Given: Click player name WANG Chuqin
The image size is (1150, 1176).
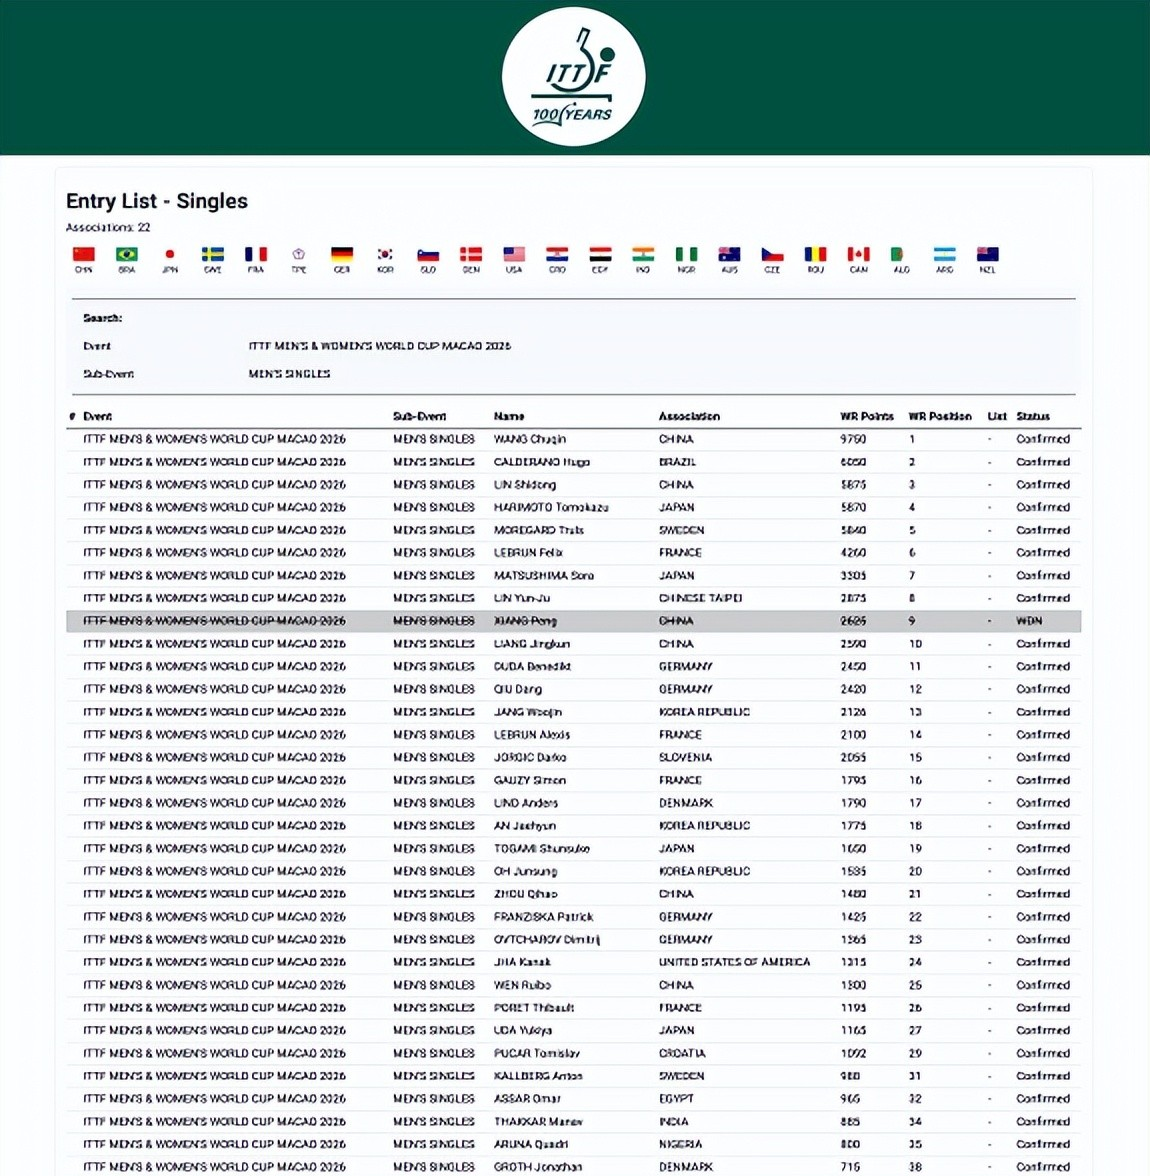Looking at the screenshot, I should [x=530, y=439].
